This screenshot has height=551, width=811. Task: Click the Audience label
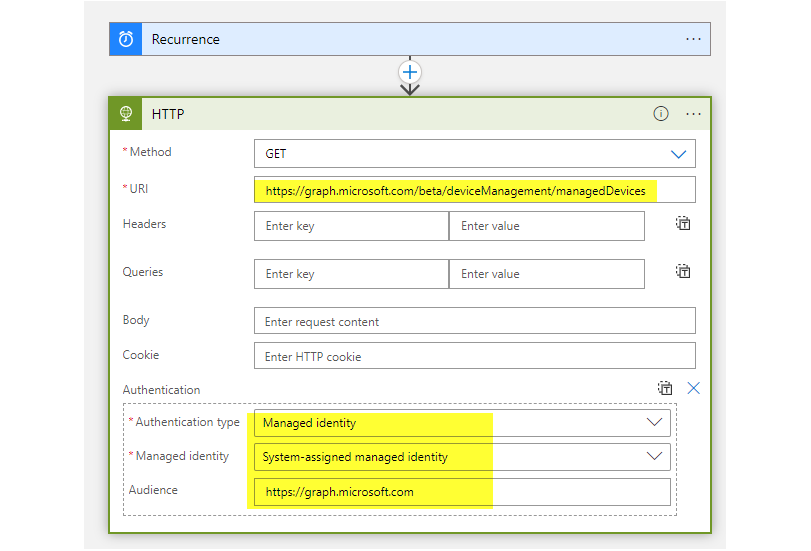pyautogui.click(x=153, y=490)
